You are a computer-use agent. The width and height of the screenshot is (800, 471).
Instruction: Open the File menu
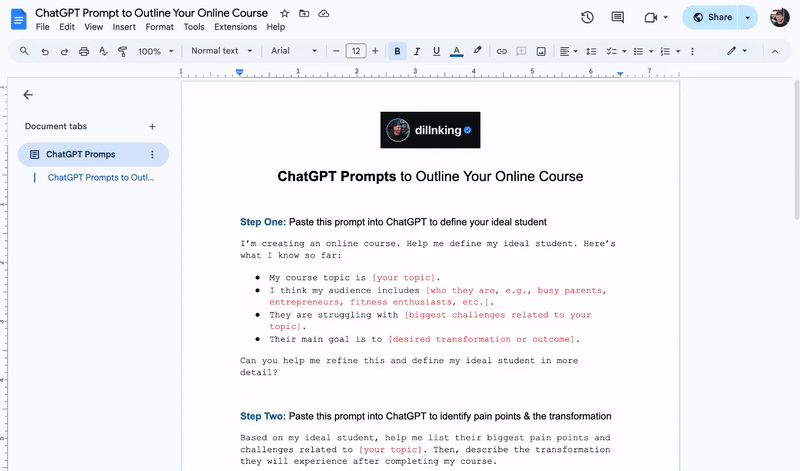[42, 27]
